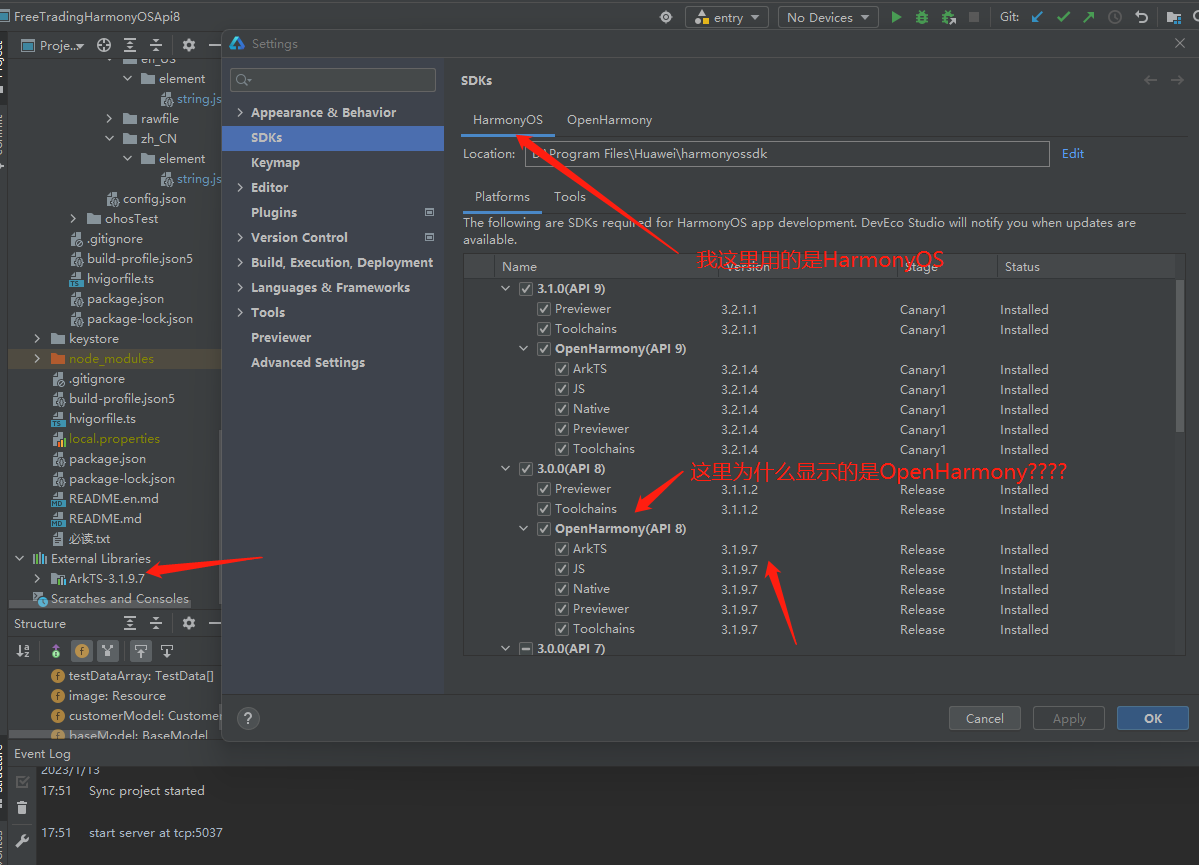Open Previewer settings page
1199x865 pixels.
click(x=281, y=337)
